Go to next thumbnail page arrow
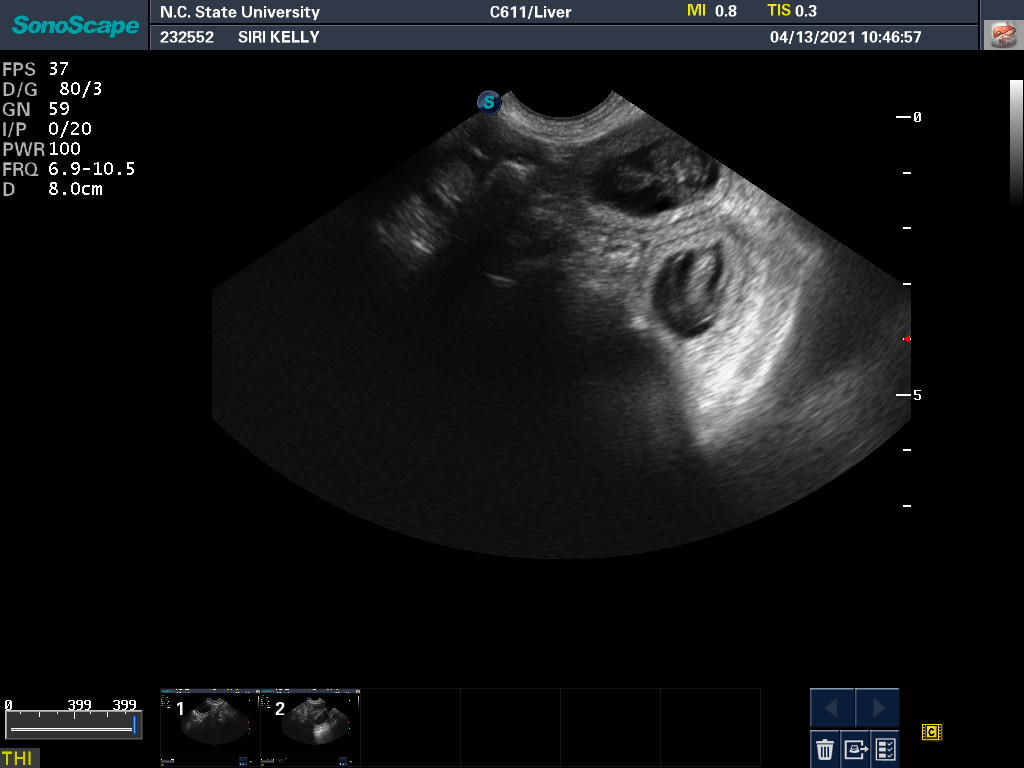The image size is (1024, 768). pos(877,708)
